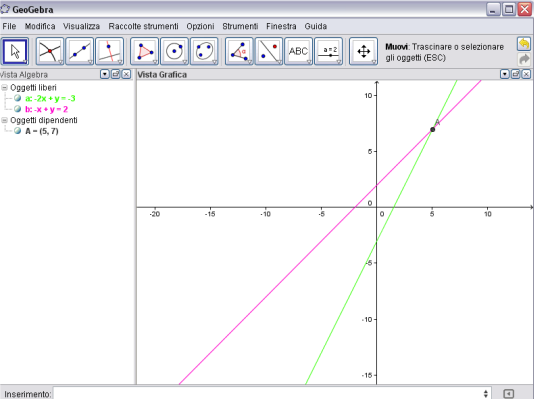Open the Visualizza menu
This screenshot has width=538, height=399.
click(x=81, y=26)
